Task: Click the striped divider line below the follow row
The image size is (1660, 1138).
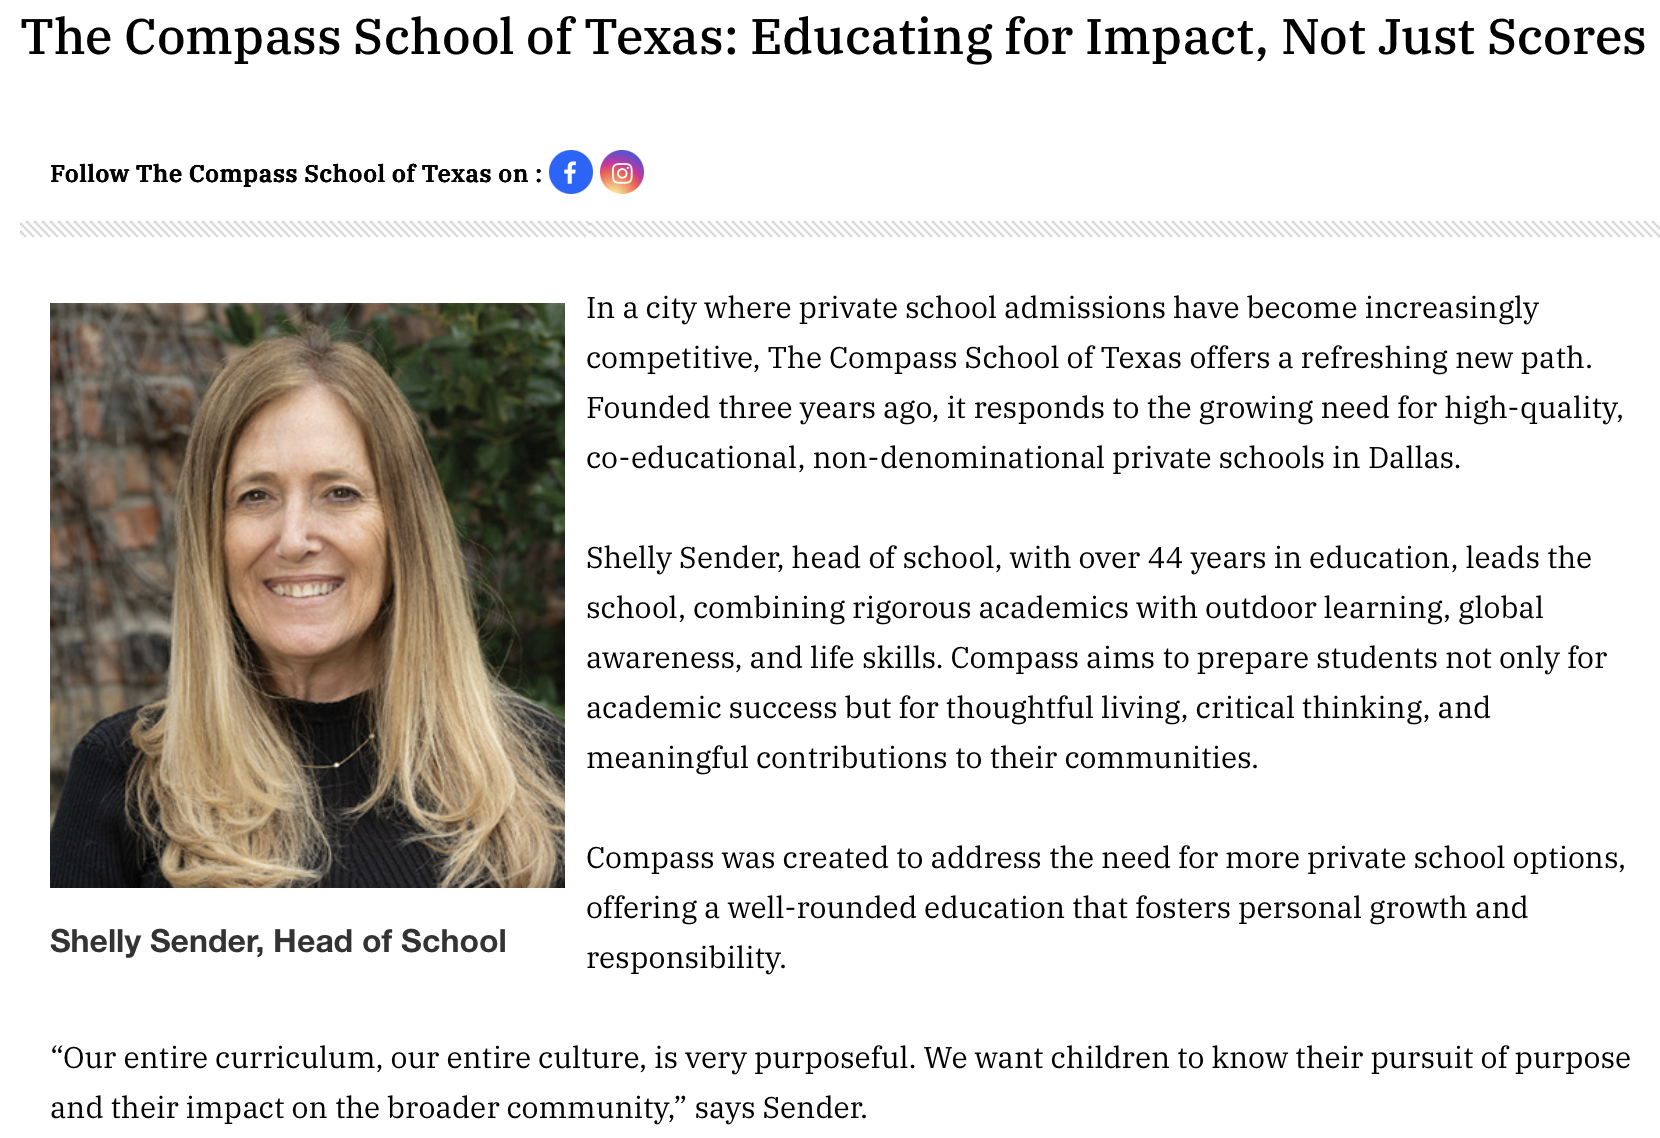Action: (839, 229)
